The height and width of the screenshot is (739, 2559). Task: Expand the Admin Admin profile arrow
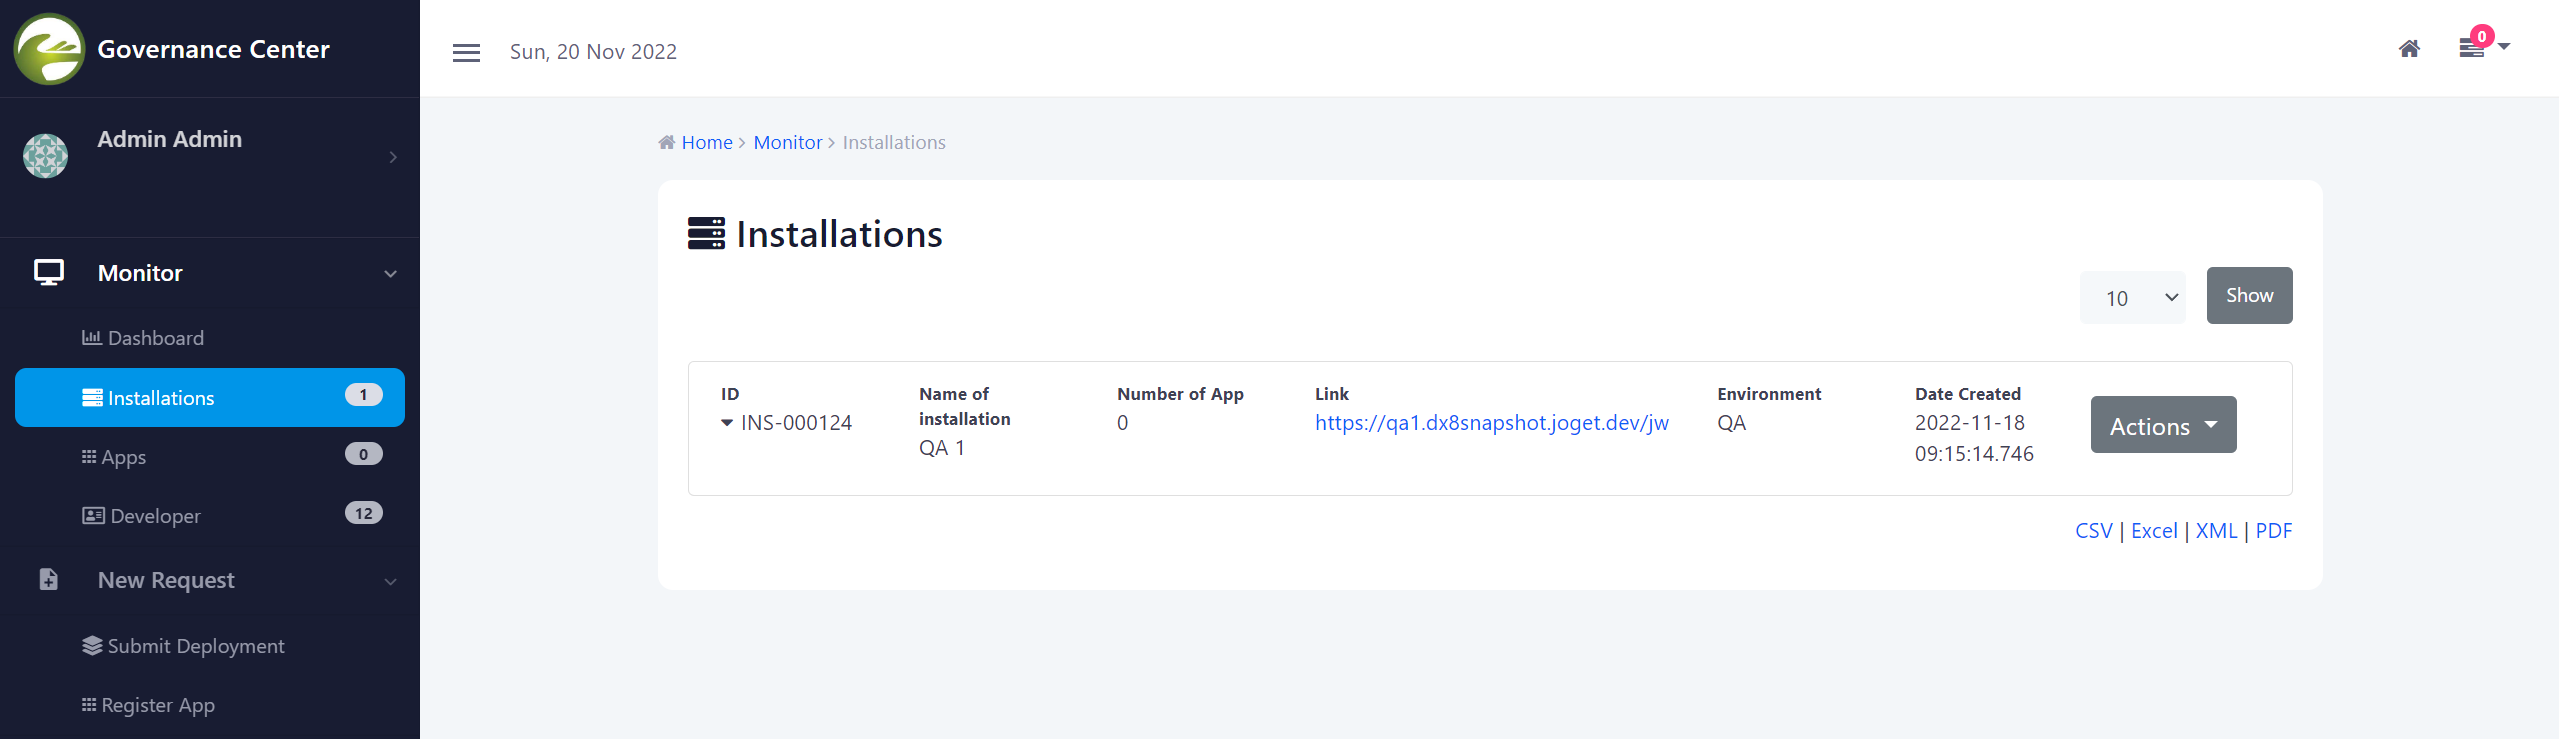393,157
